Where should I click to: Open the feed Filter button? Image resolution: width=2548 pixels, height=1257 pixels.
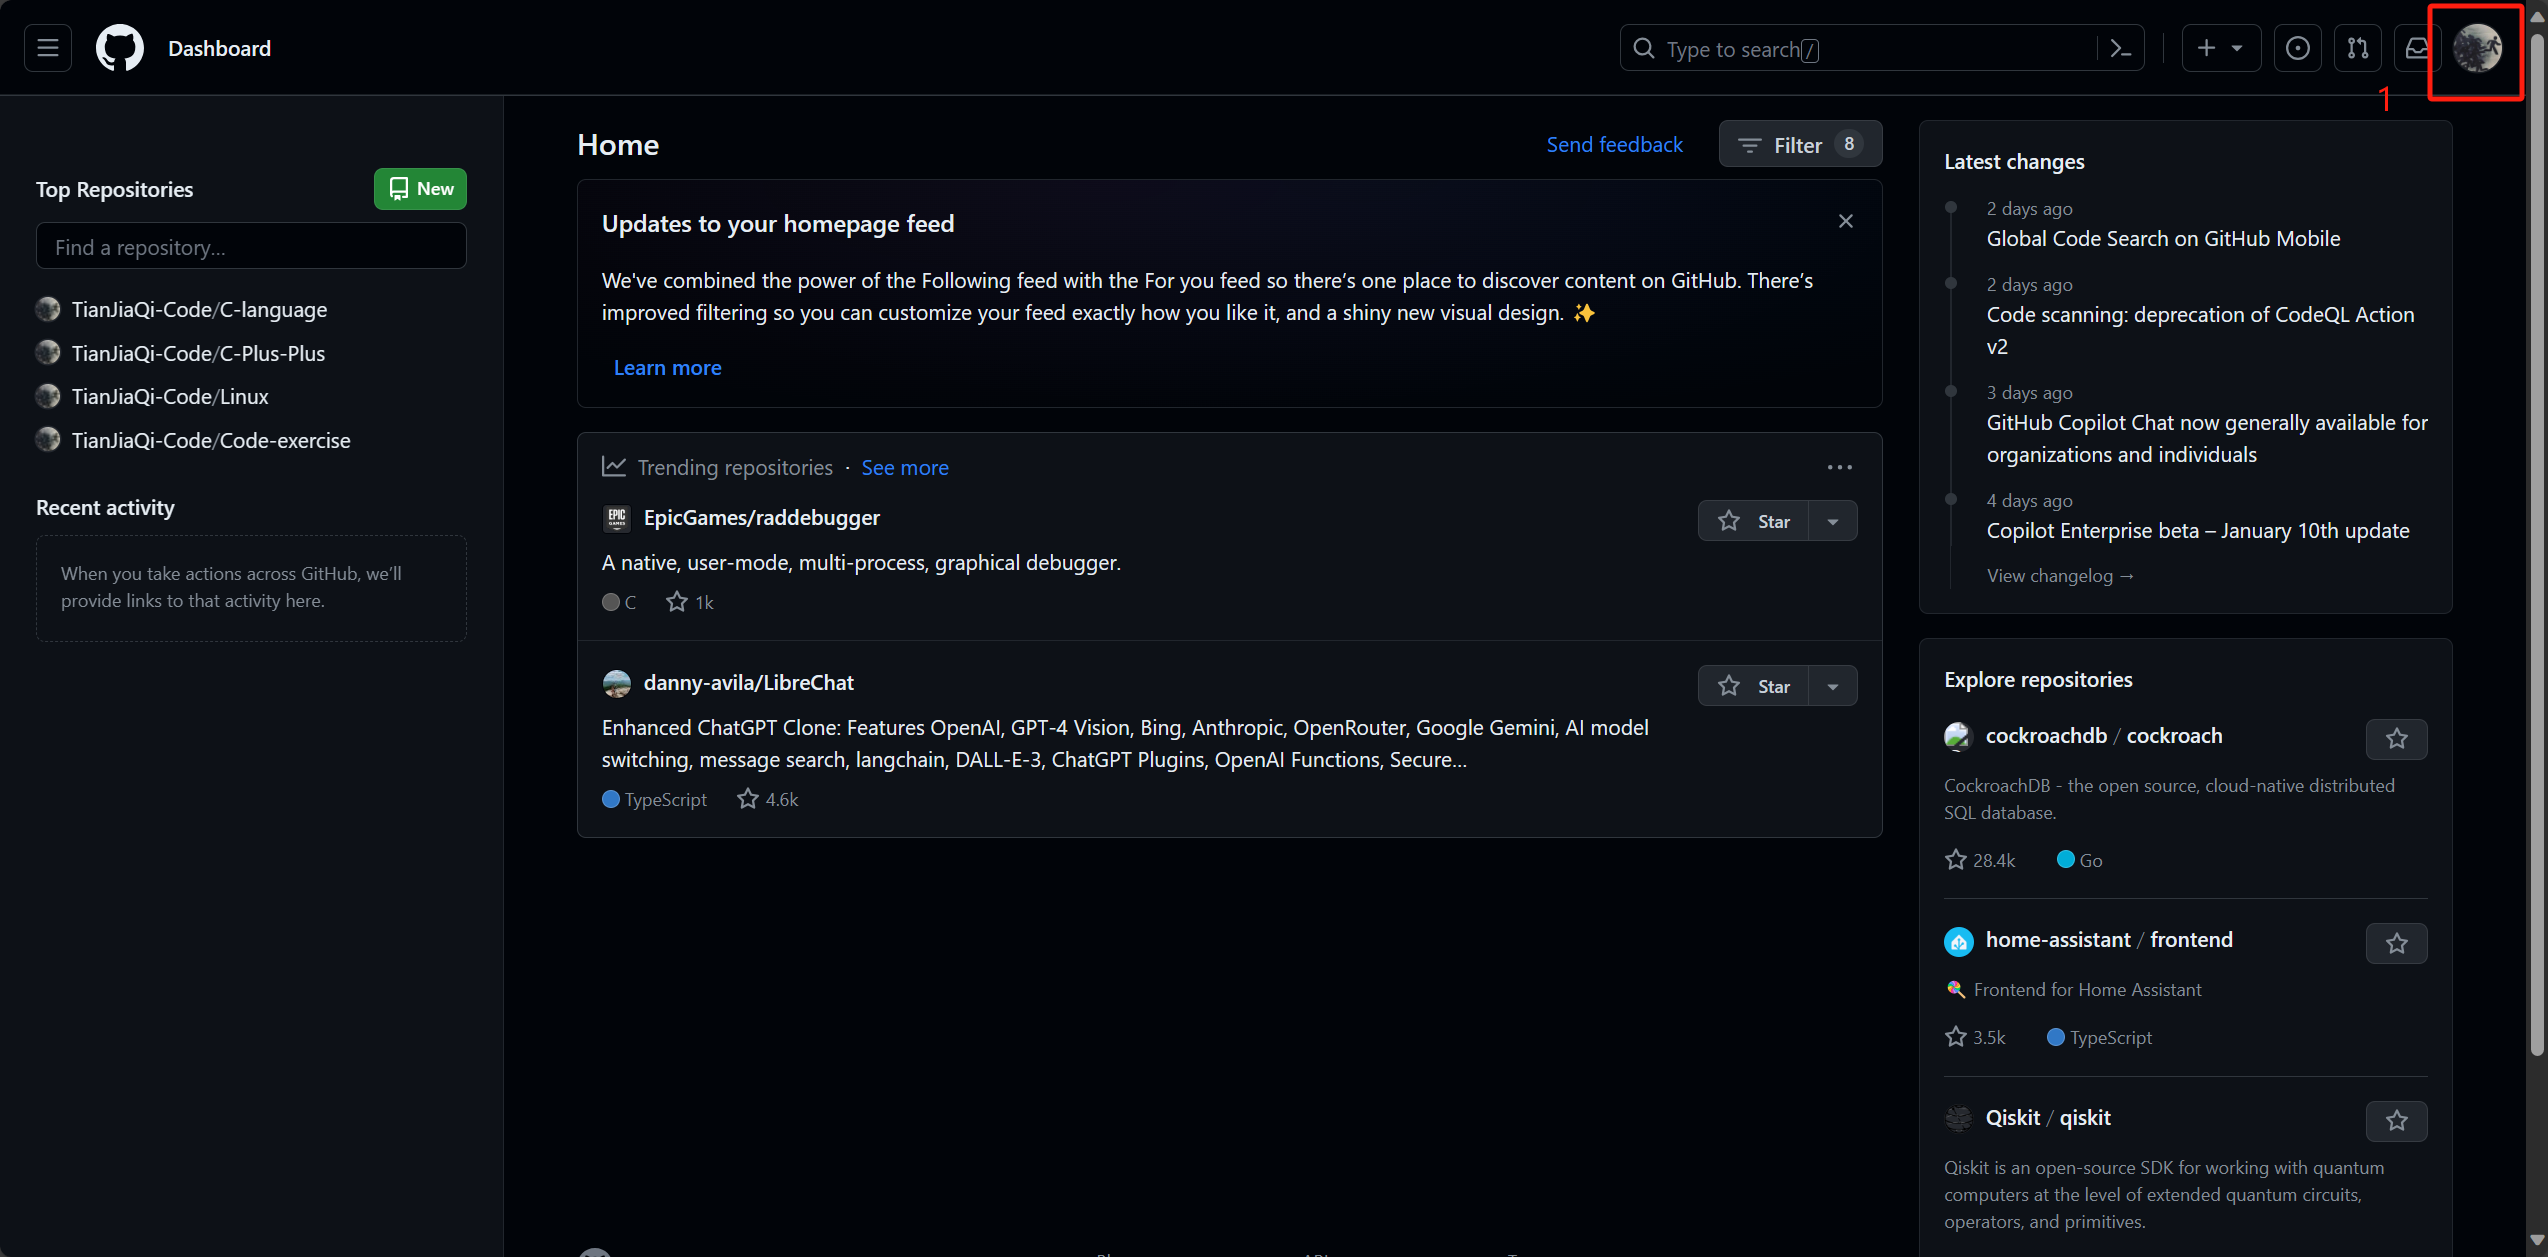(x=1800, y=144)
